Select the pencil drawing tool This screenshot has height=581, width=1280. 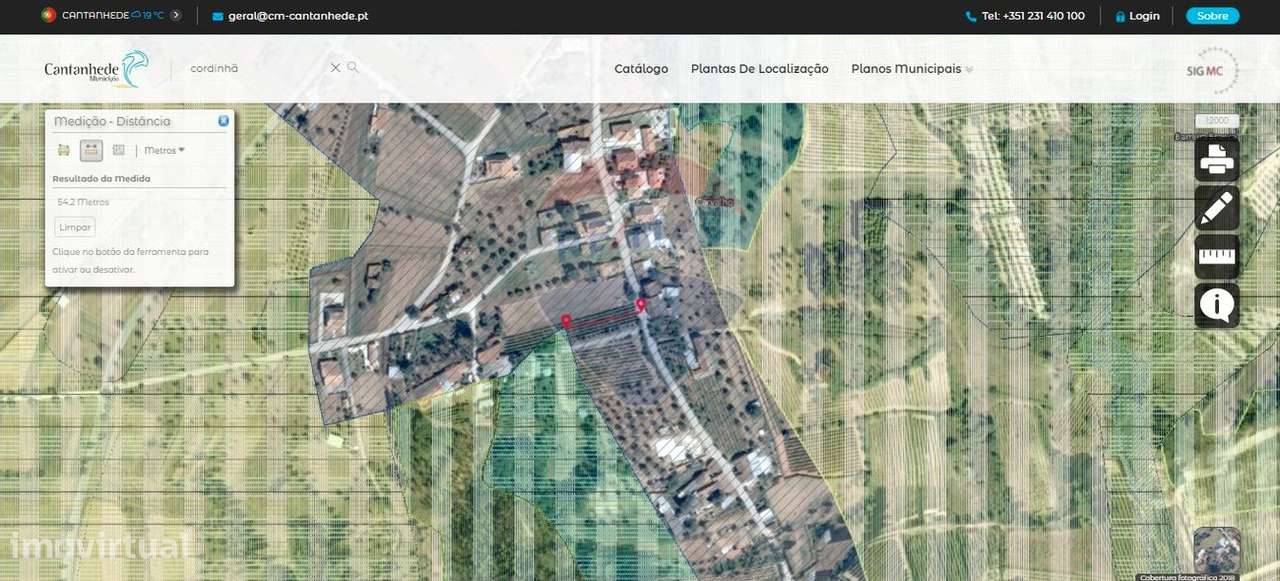[1217, 208]
